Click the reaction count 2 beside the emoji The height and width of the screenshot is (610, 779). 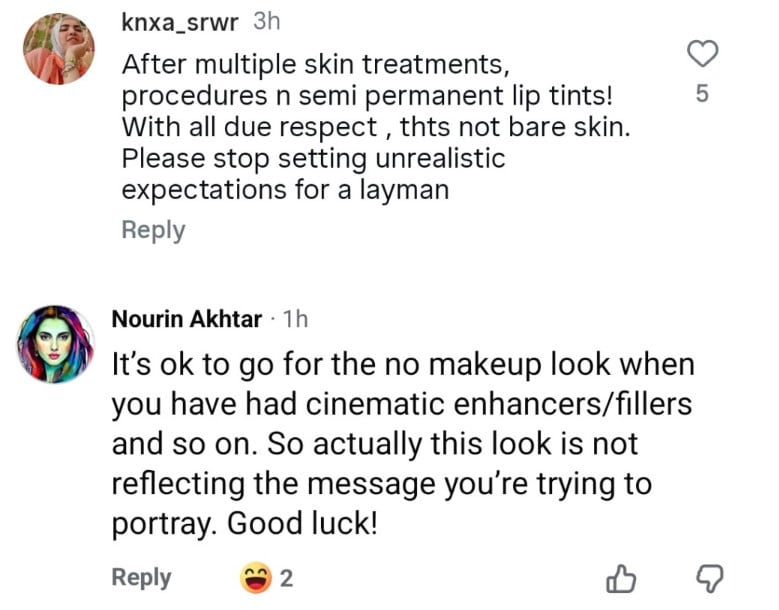[285, 577]
